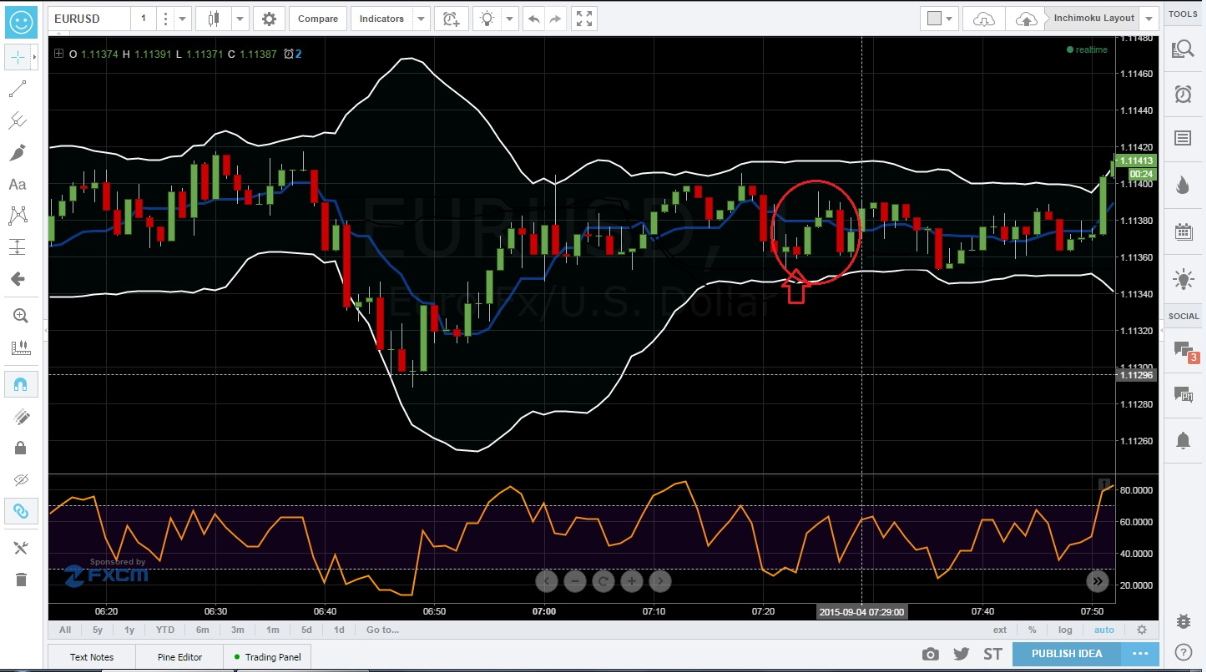The image size is (1206, 672).
Task: Select the 5d date range
Action: point(307,630)
